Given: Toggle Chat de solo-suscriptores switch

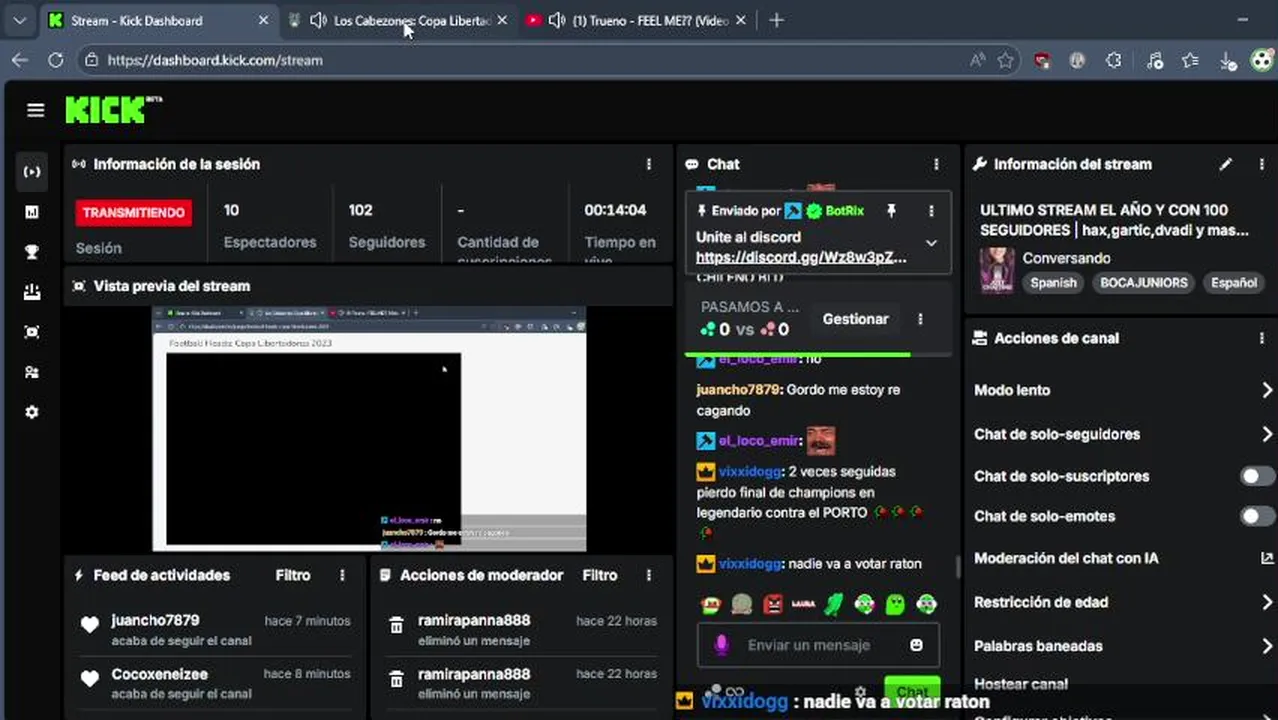Looking at the screenshot, I should (x=1257, y=476).
